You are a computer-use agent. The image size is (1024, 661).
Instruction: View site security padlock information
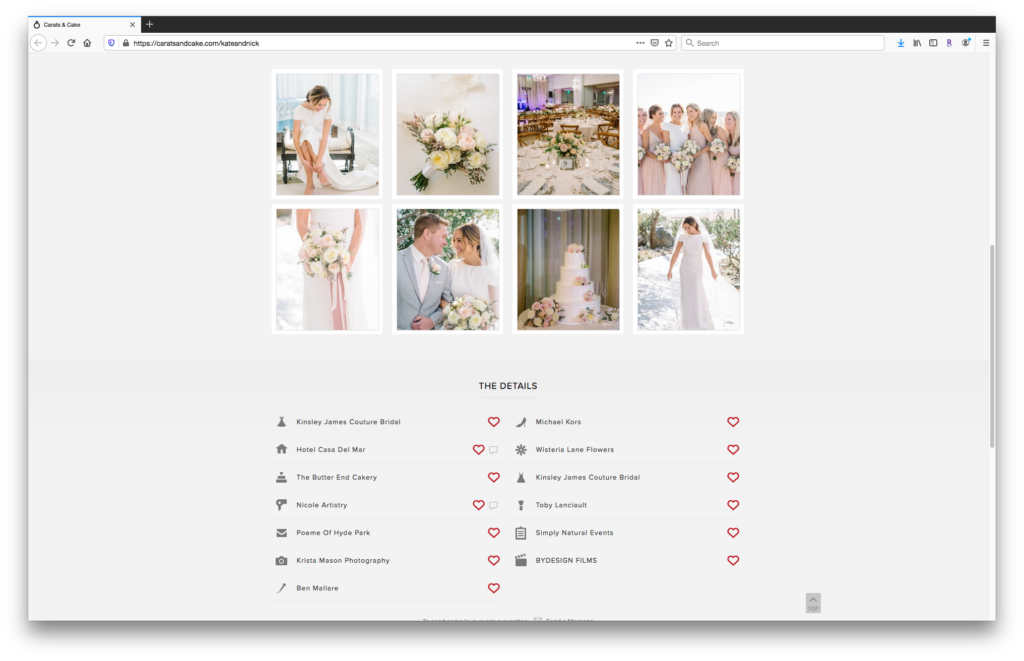[x=125, y=43]
